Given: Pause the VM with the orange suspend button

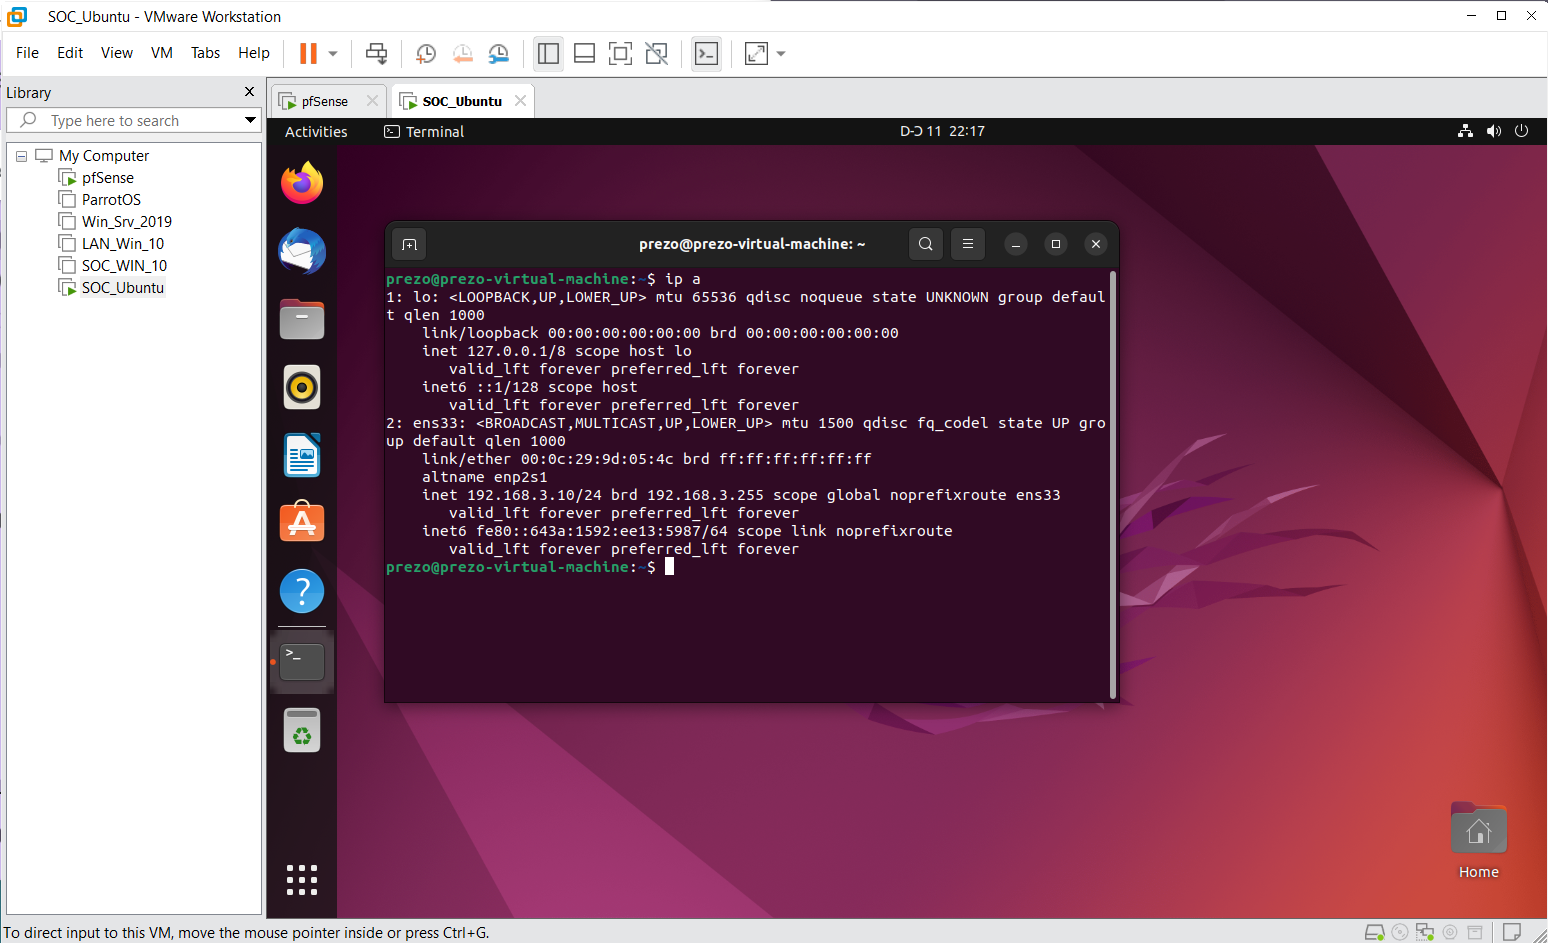Looking at the screenshot, I should [308, 53].
